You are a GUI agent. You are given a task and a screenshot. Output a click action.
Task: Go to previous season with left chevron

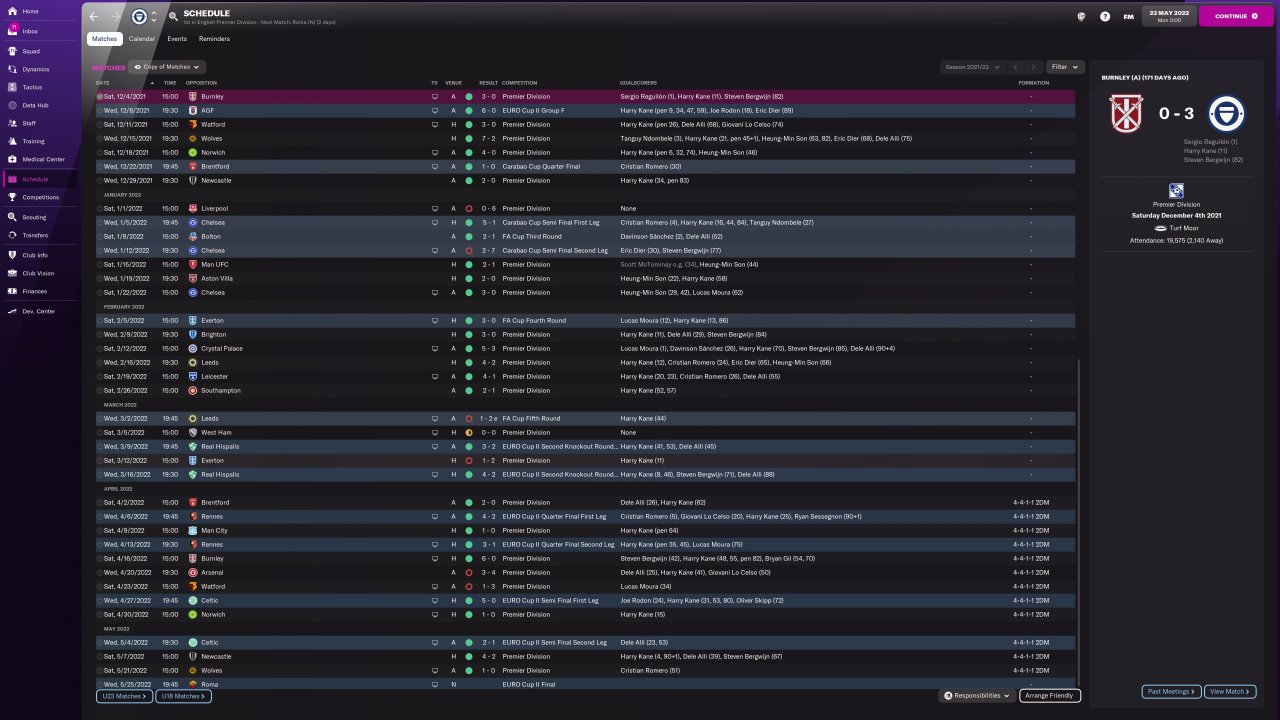coord(1015,67)
